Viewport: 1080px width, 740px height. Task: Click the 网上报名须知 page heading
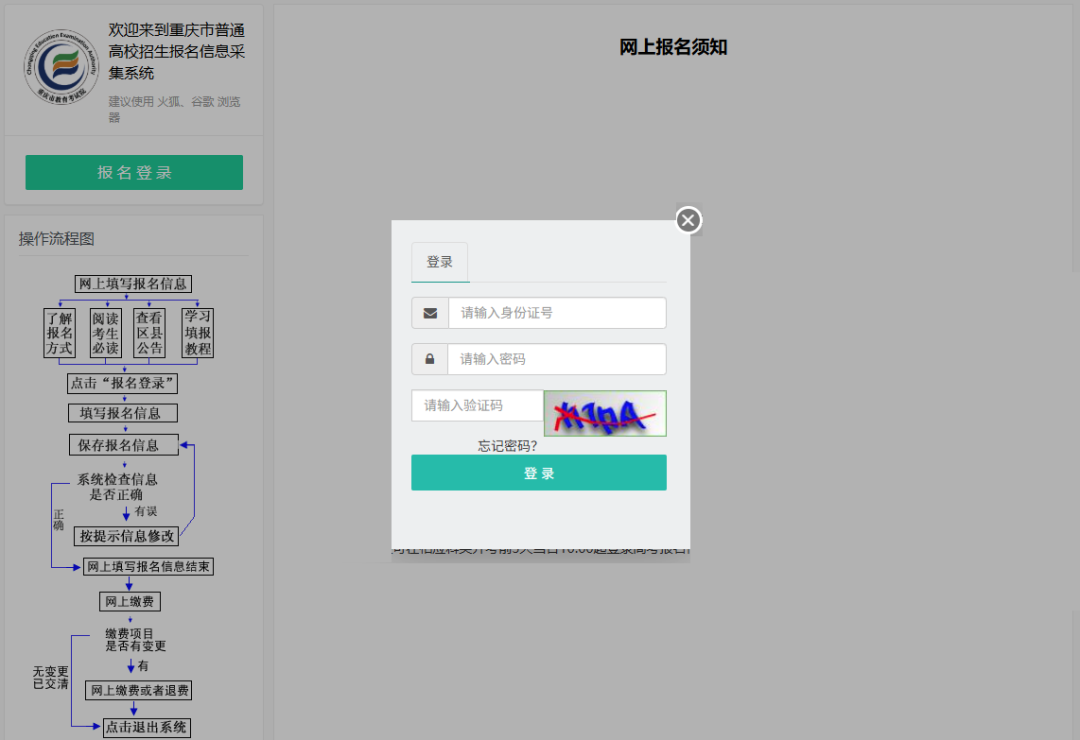click(x=673, y=45)
